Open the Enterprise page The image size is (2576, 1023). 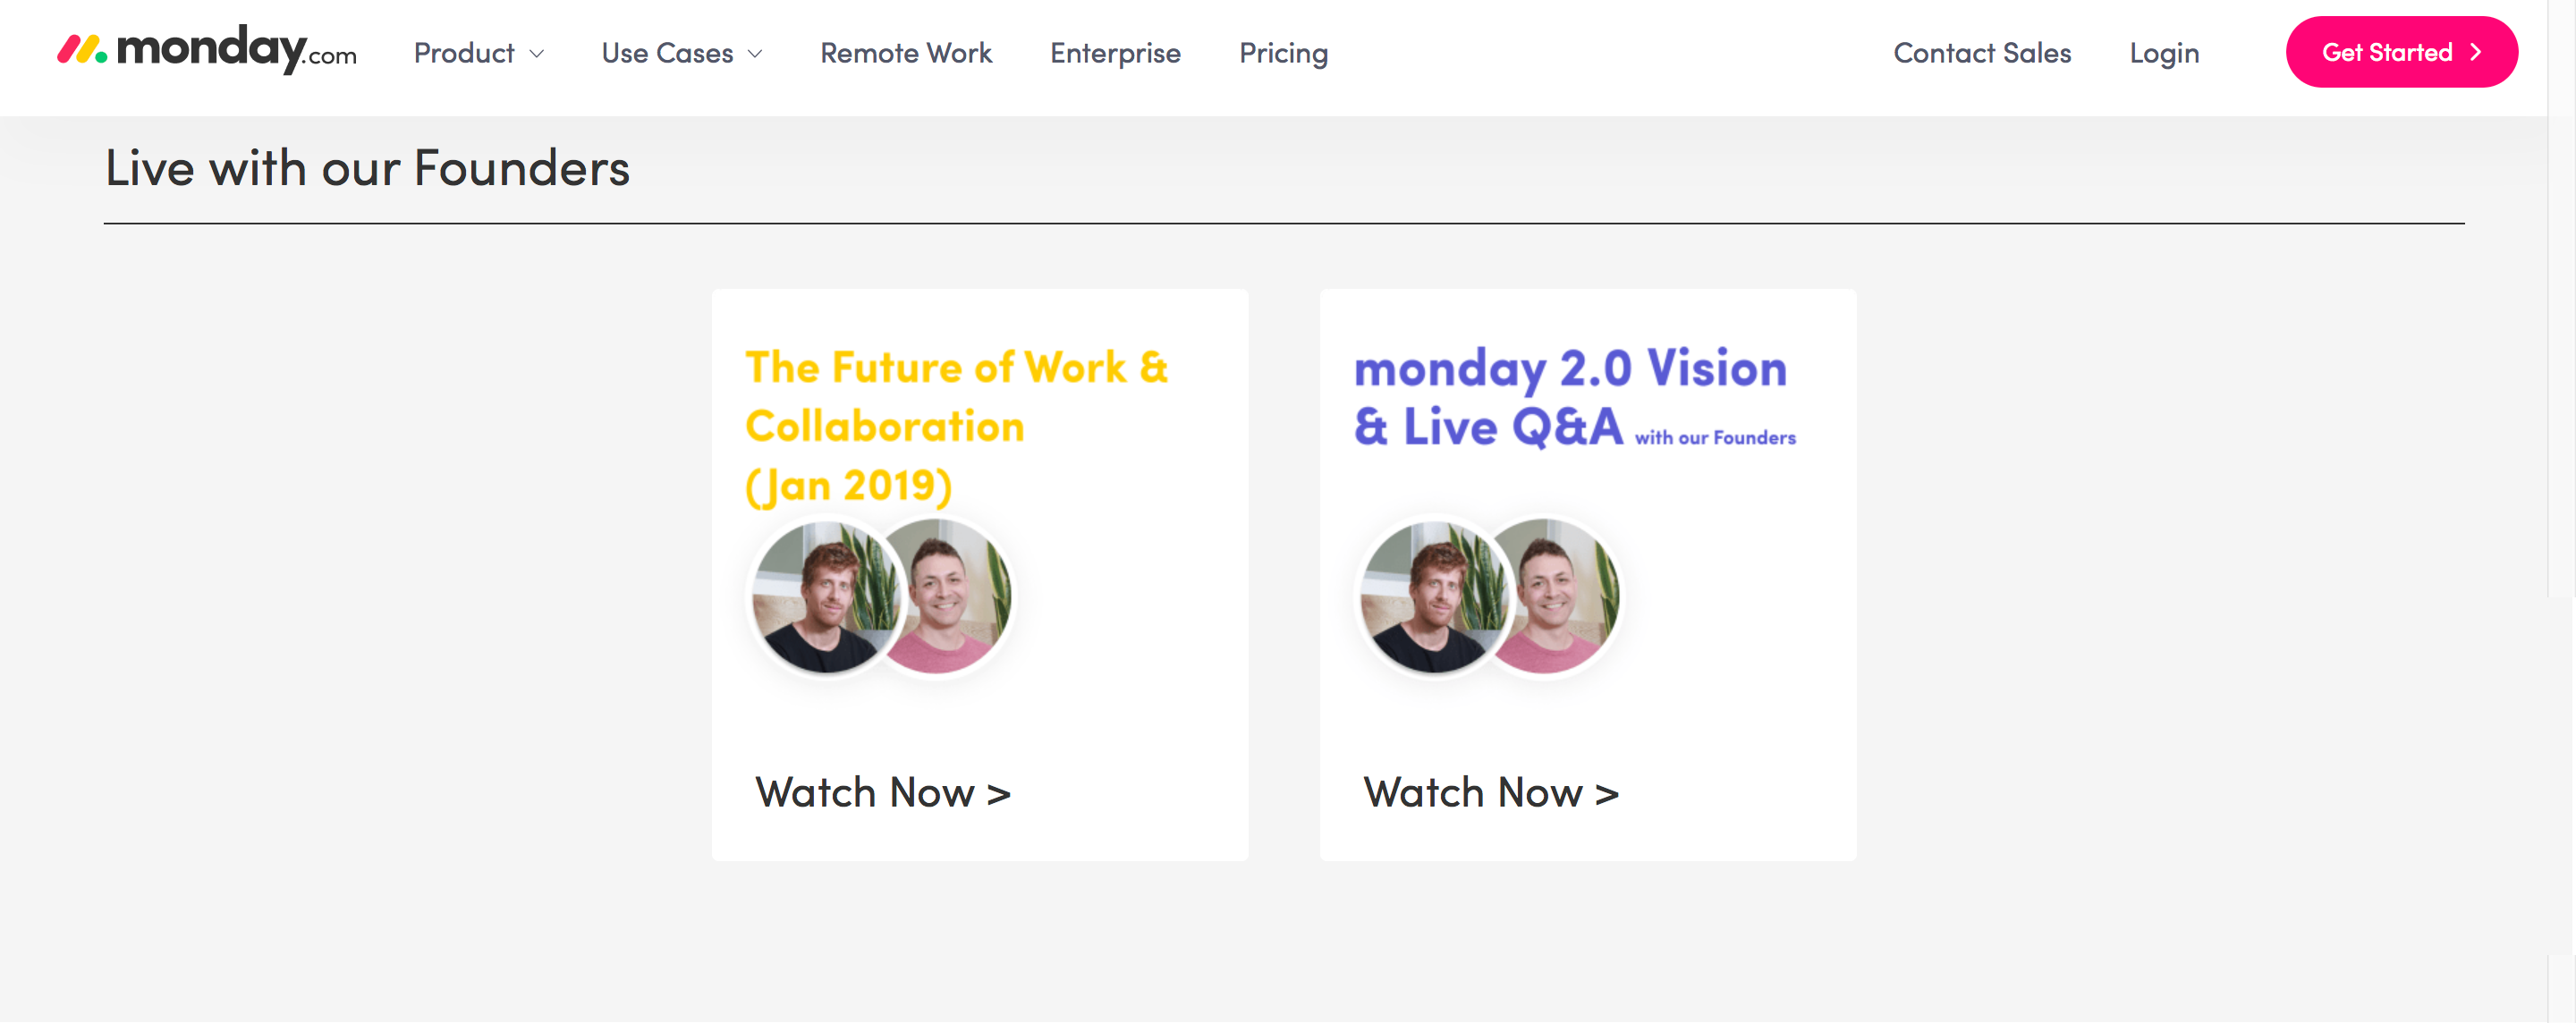click(1115, 53)
